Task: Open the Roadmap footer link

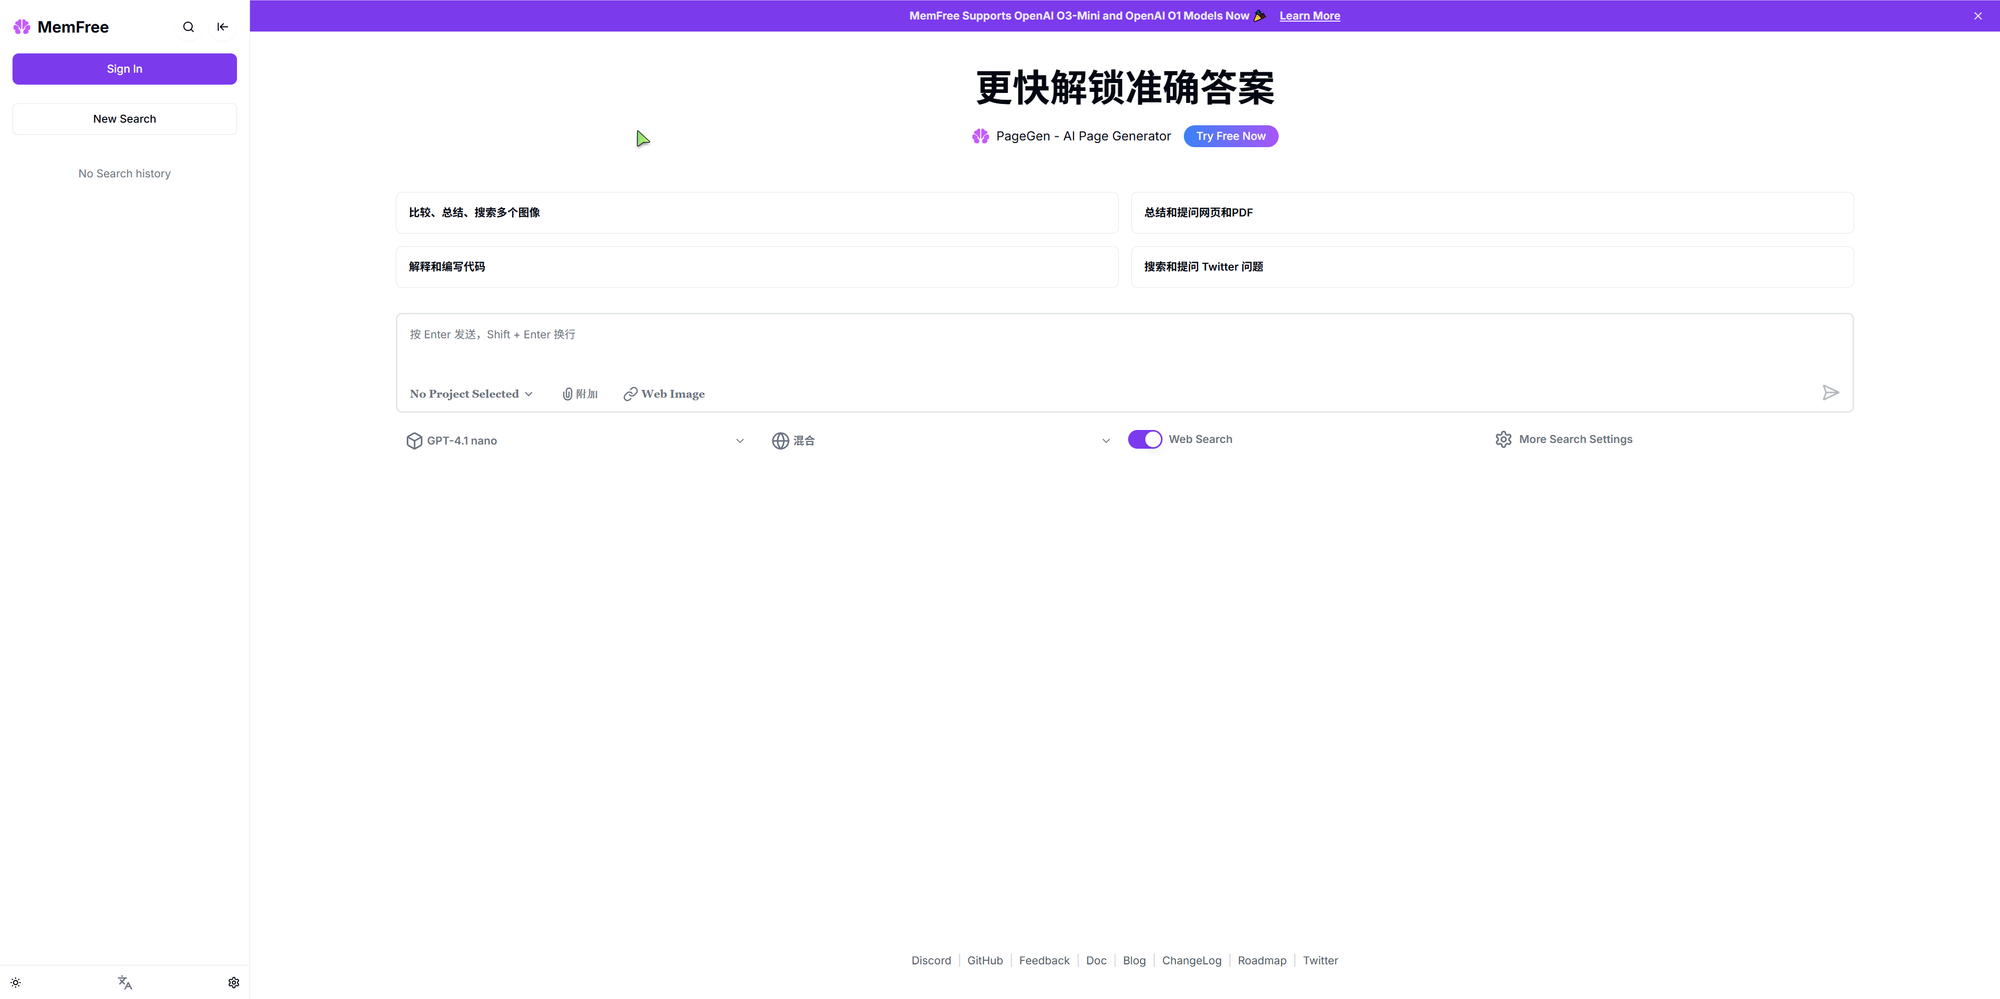Action: [x=1262, y=961]
